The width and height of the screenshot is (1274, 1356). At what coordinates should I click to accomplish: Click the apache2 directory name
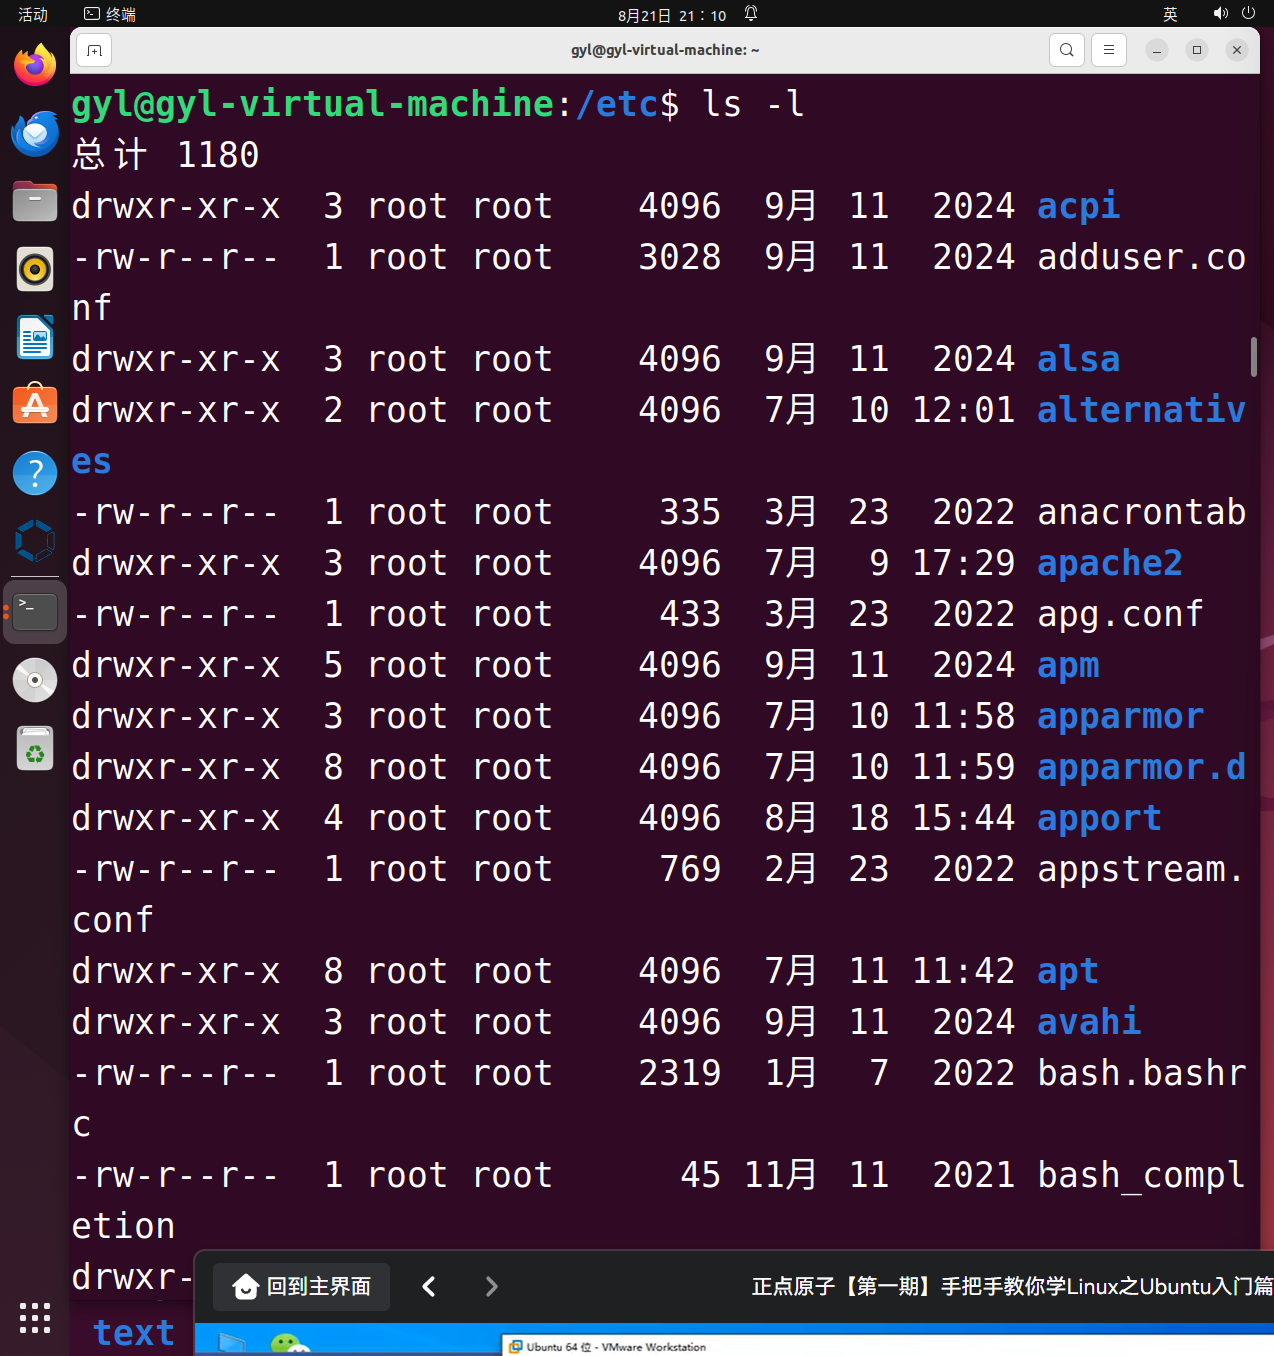1110,563
